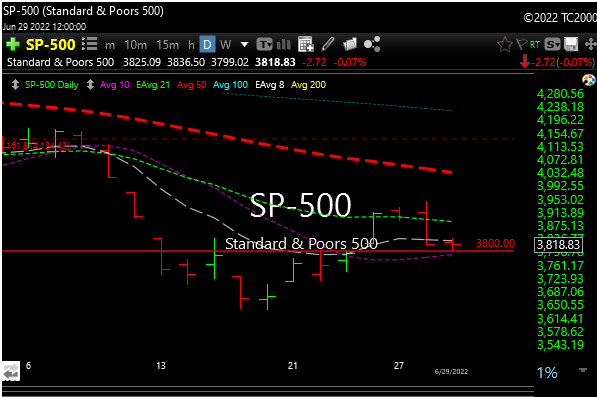Open the notes papers icon
Viewport: 597px width, 397px height.
[350, 45]
